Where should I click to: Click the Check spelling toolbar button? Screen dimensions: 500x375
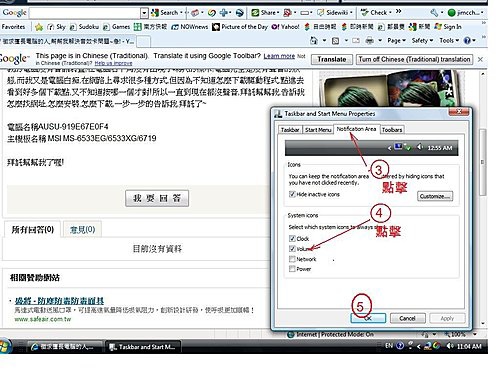click(376, 13)
